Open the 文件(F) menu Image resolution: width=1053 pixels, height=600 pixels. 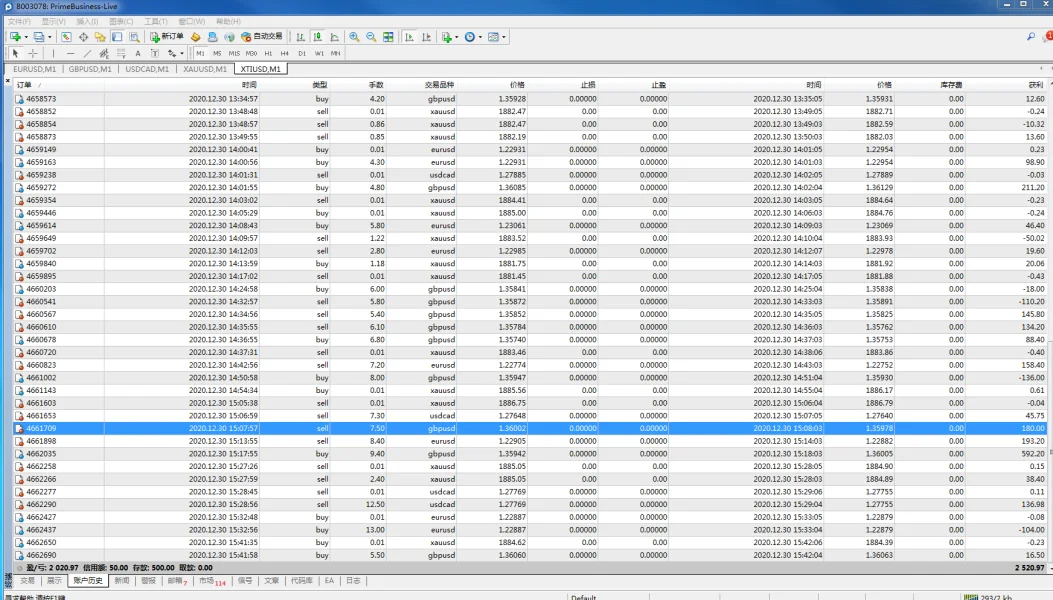tap(21, 21)
